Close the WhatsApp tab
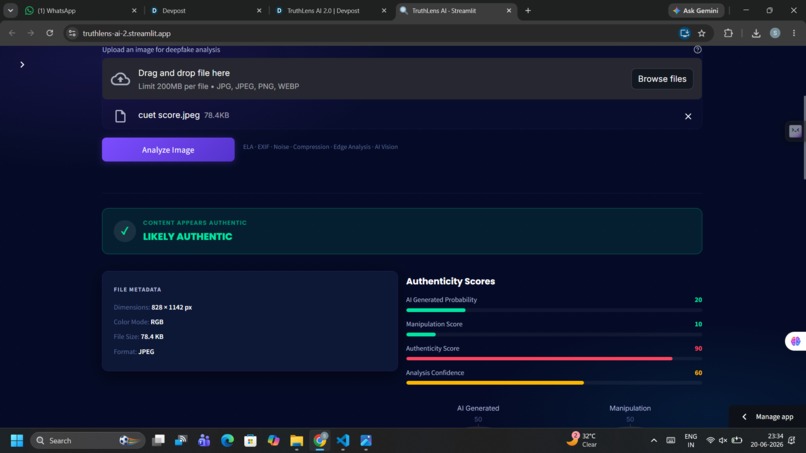This screenshot has height=453, width=806. tap(134, 10)
